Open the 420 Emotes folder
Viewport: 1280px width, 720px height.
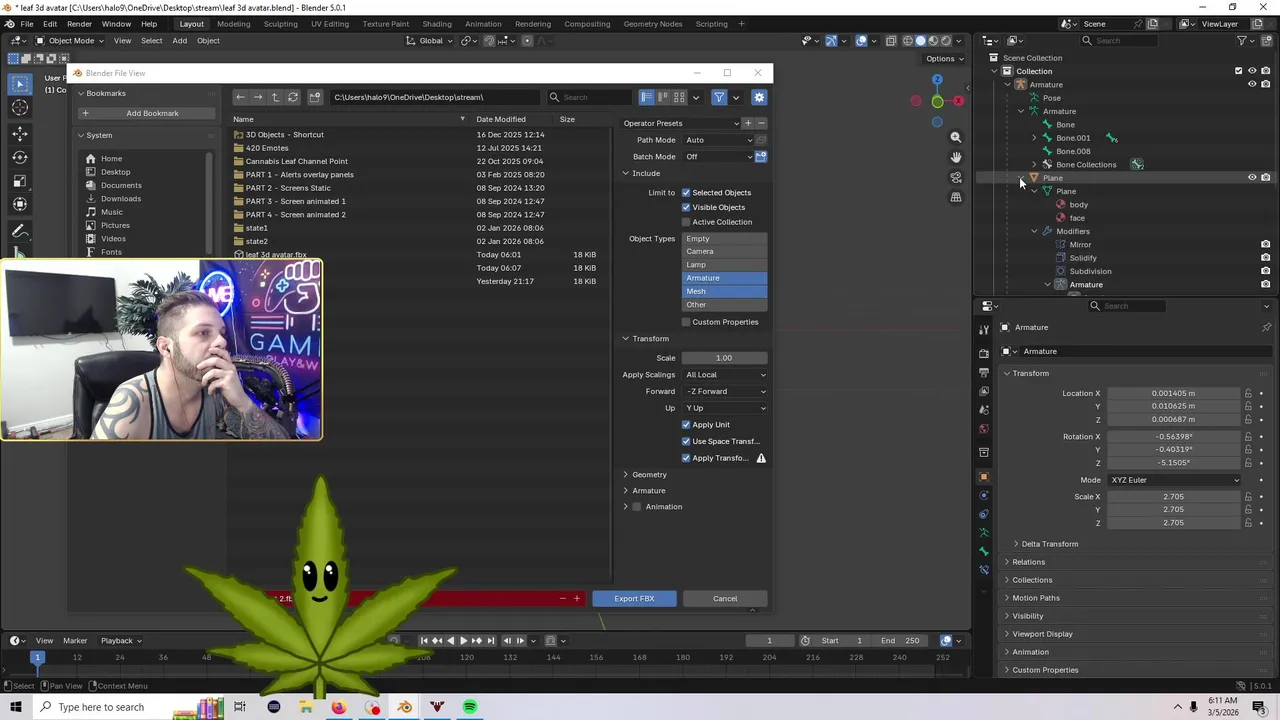click(267, 148)
